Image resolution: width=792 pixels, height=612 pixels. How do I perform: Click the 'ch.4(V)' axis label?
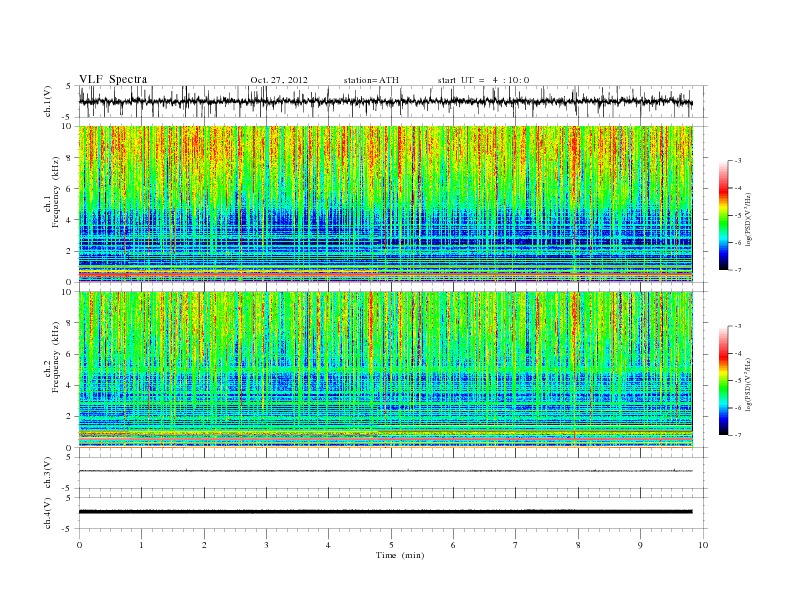tap(48, 513)
